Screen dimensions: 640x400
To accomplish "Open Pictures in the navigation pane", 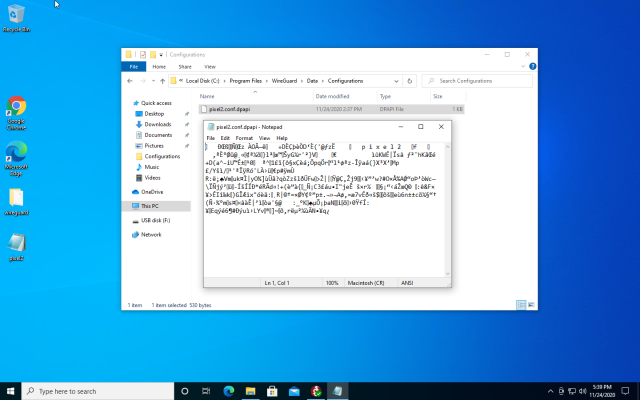I will (154, 146).
